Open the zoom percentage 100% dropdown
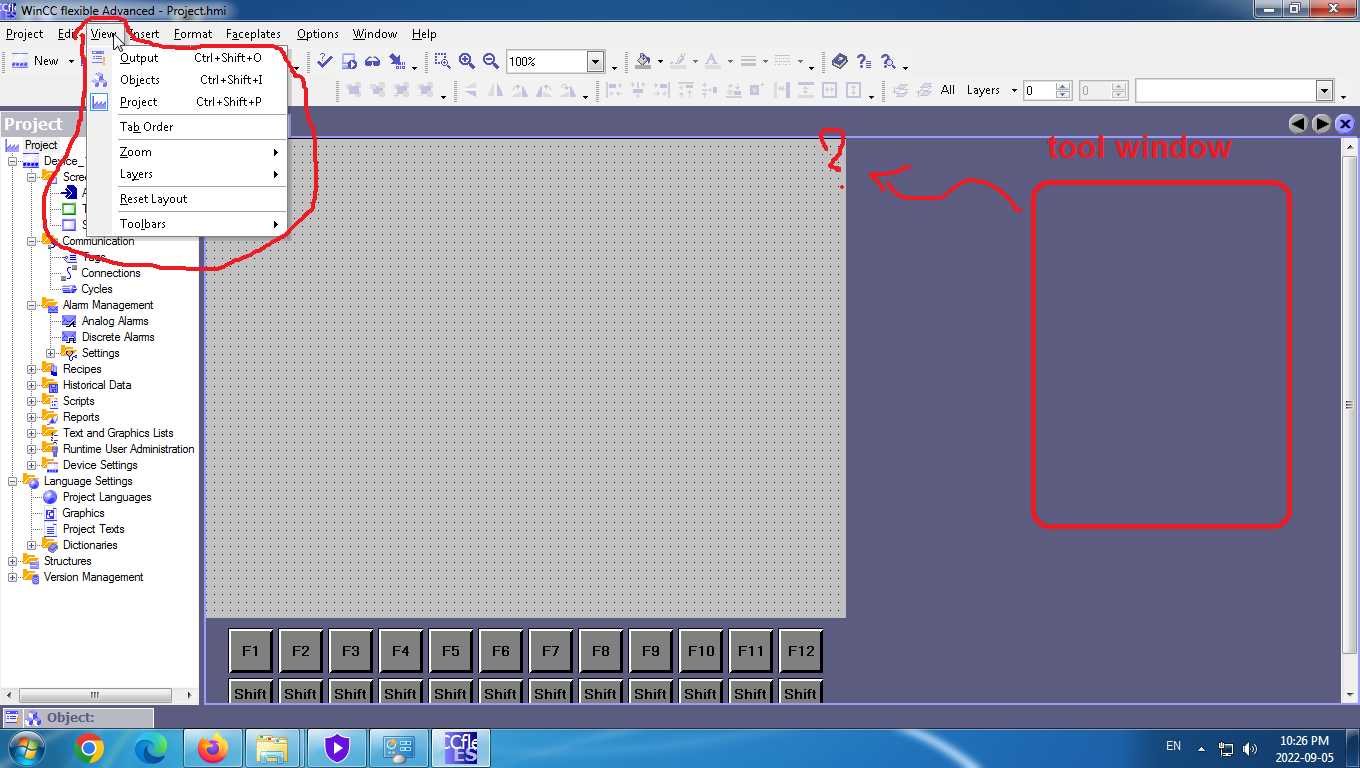This screenshot has height=768, width=1360. pos(596,61)
